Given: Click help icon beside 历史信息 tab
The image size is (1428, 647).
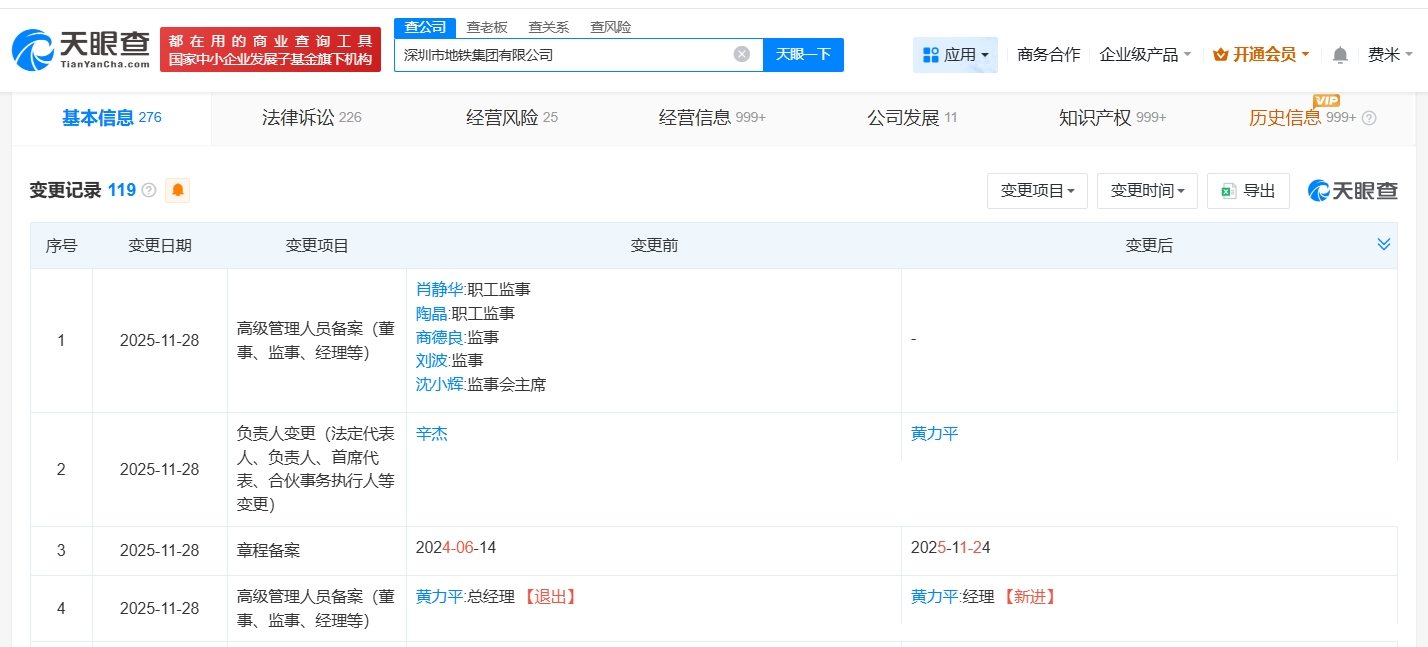Looking at the screenshot, I should coord(1369,118).
